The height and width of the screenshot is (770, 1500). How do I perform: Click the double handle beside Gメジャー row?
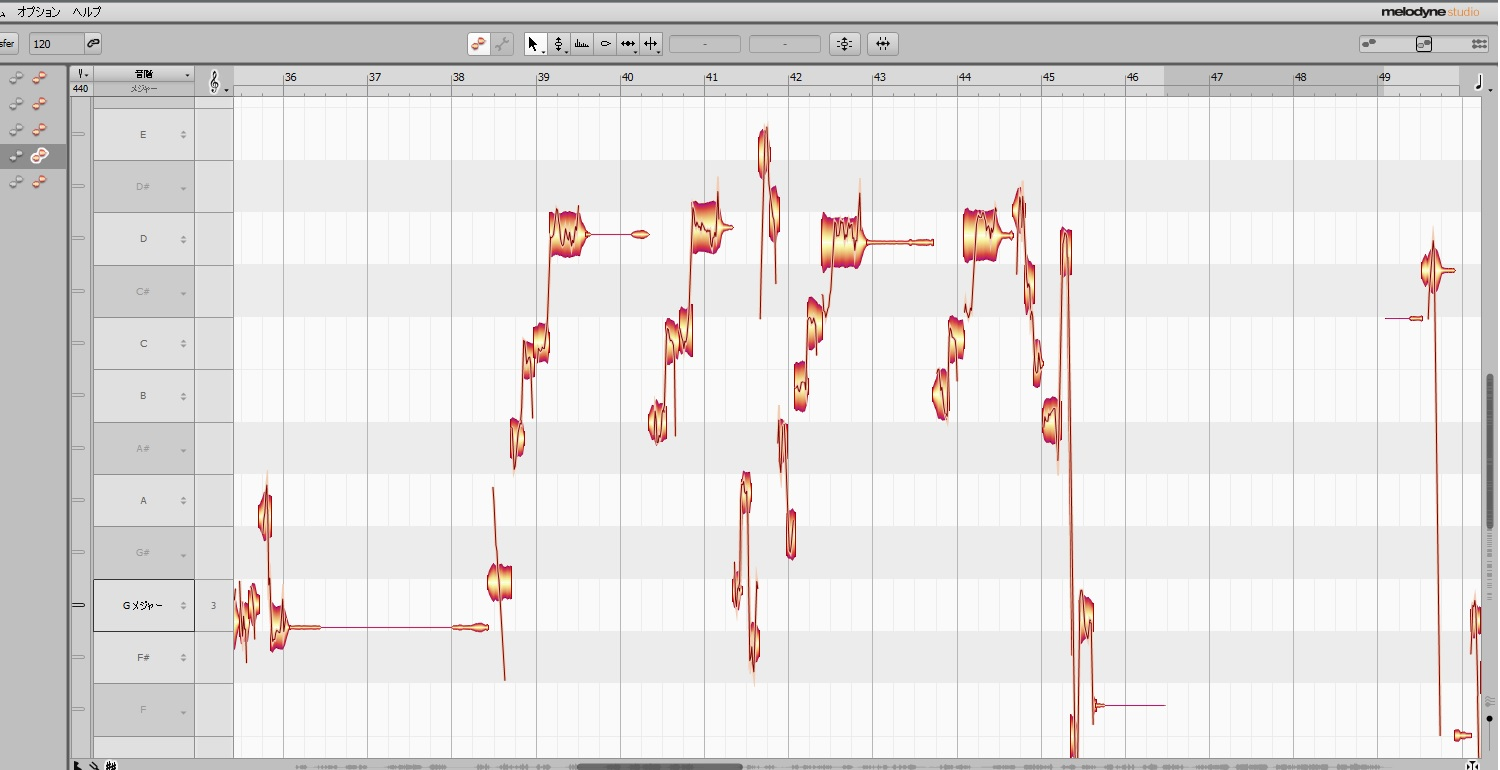78,605
